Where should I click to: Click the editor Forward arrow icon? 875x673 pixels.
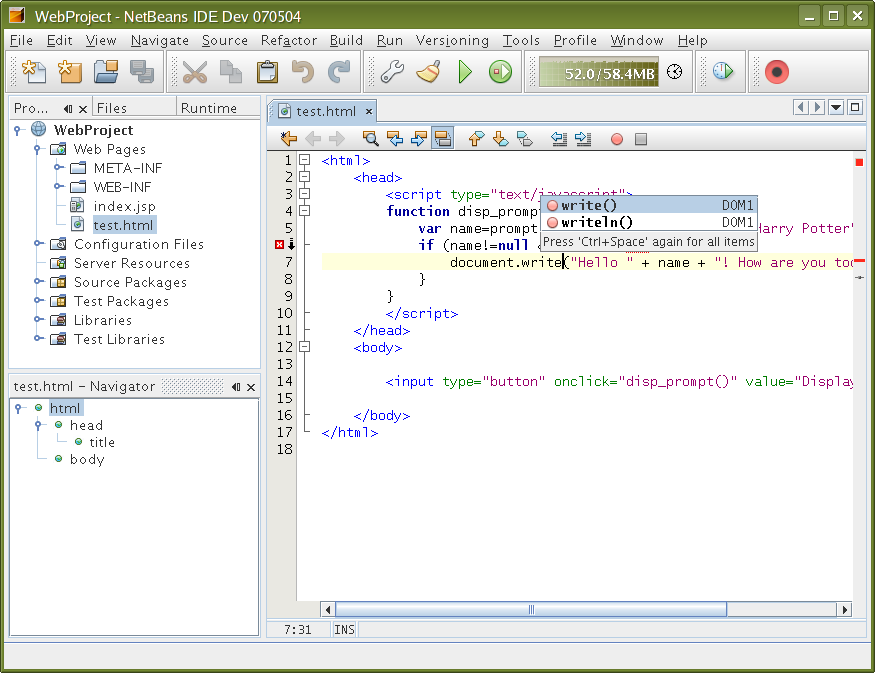point(336,138)
